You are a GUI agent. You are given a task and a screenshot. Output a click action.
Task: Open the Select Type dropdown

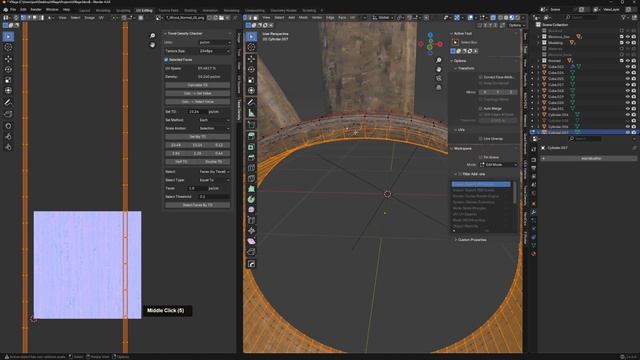point(214,180)
